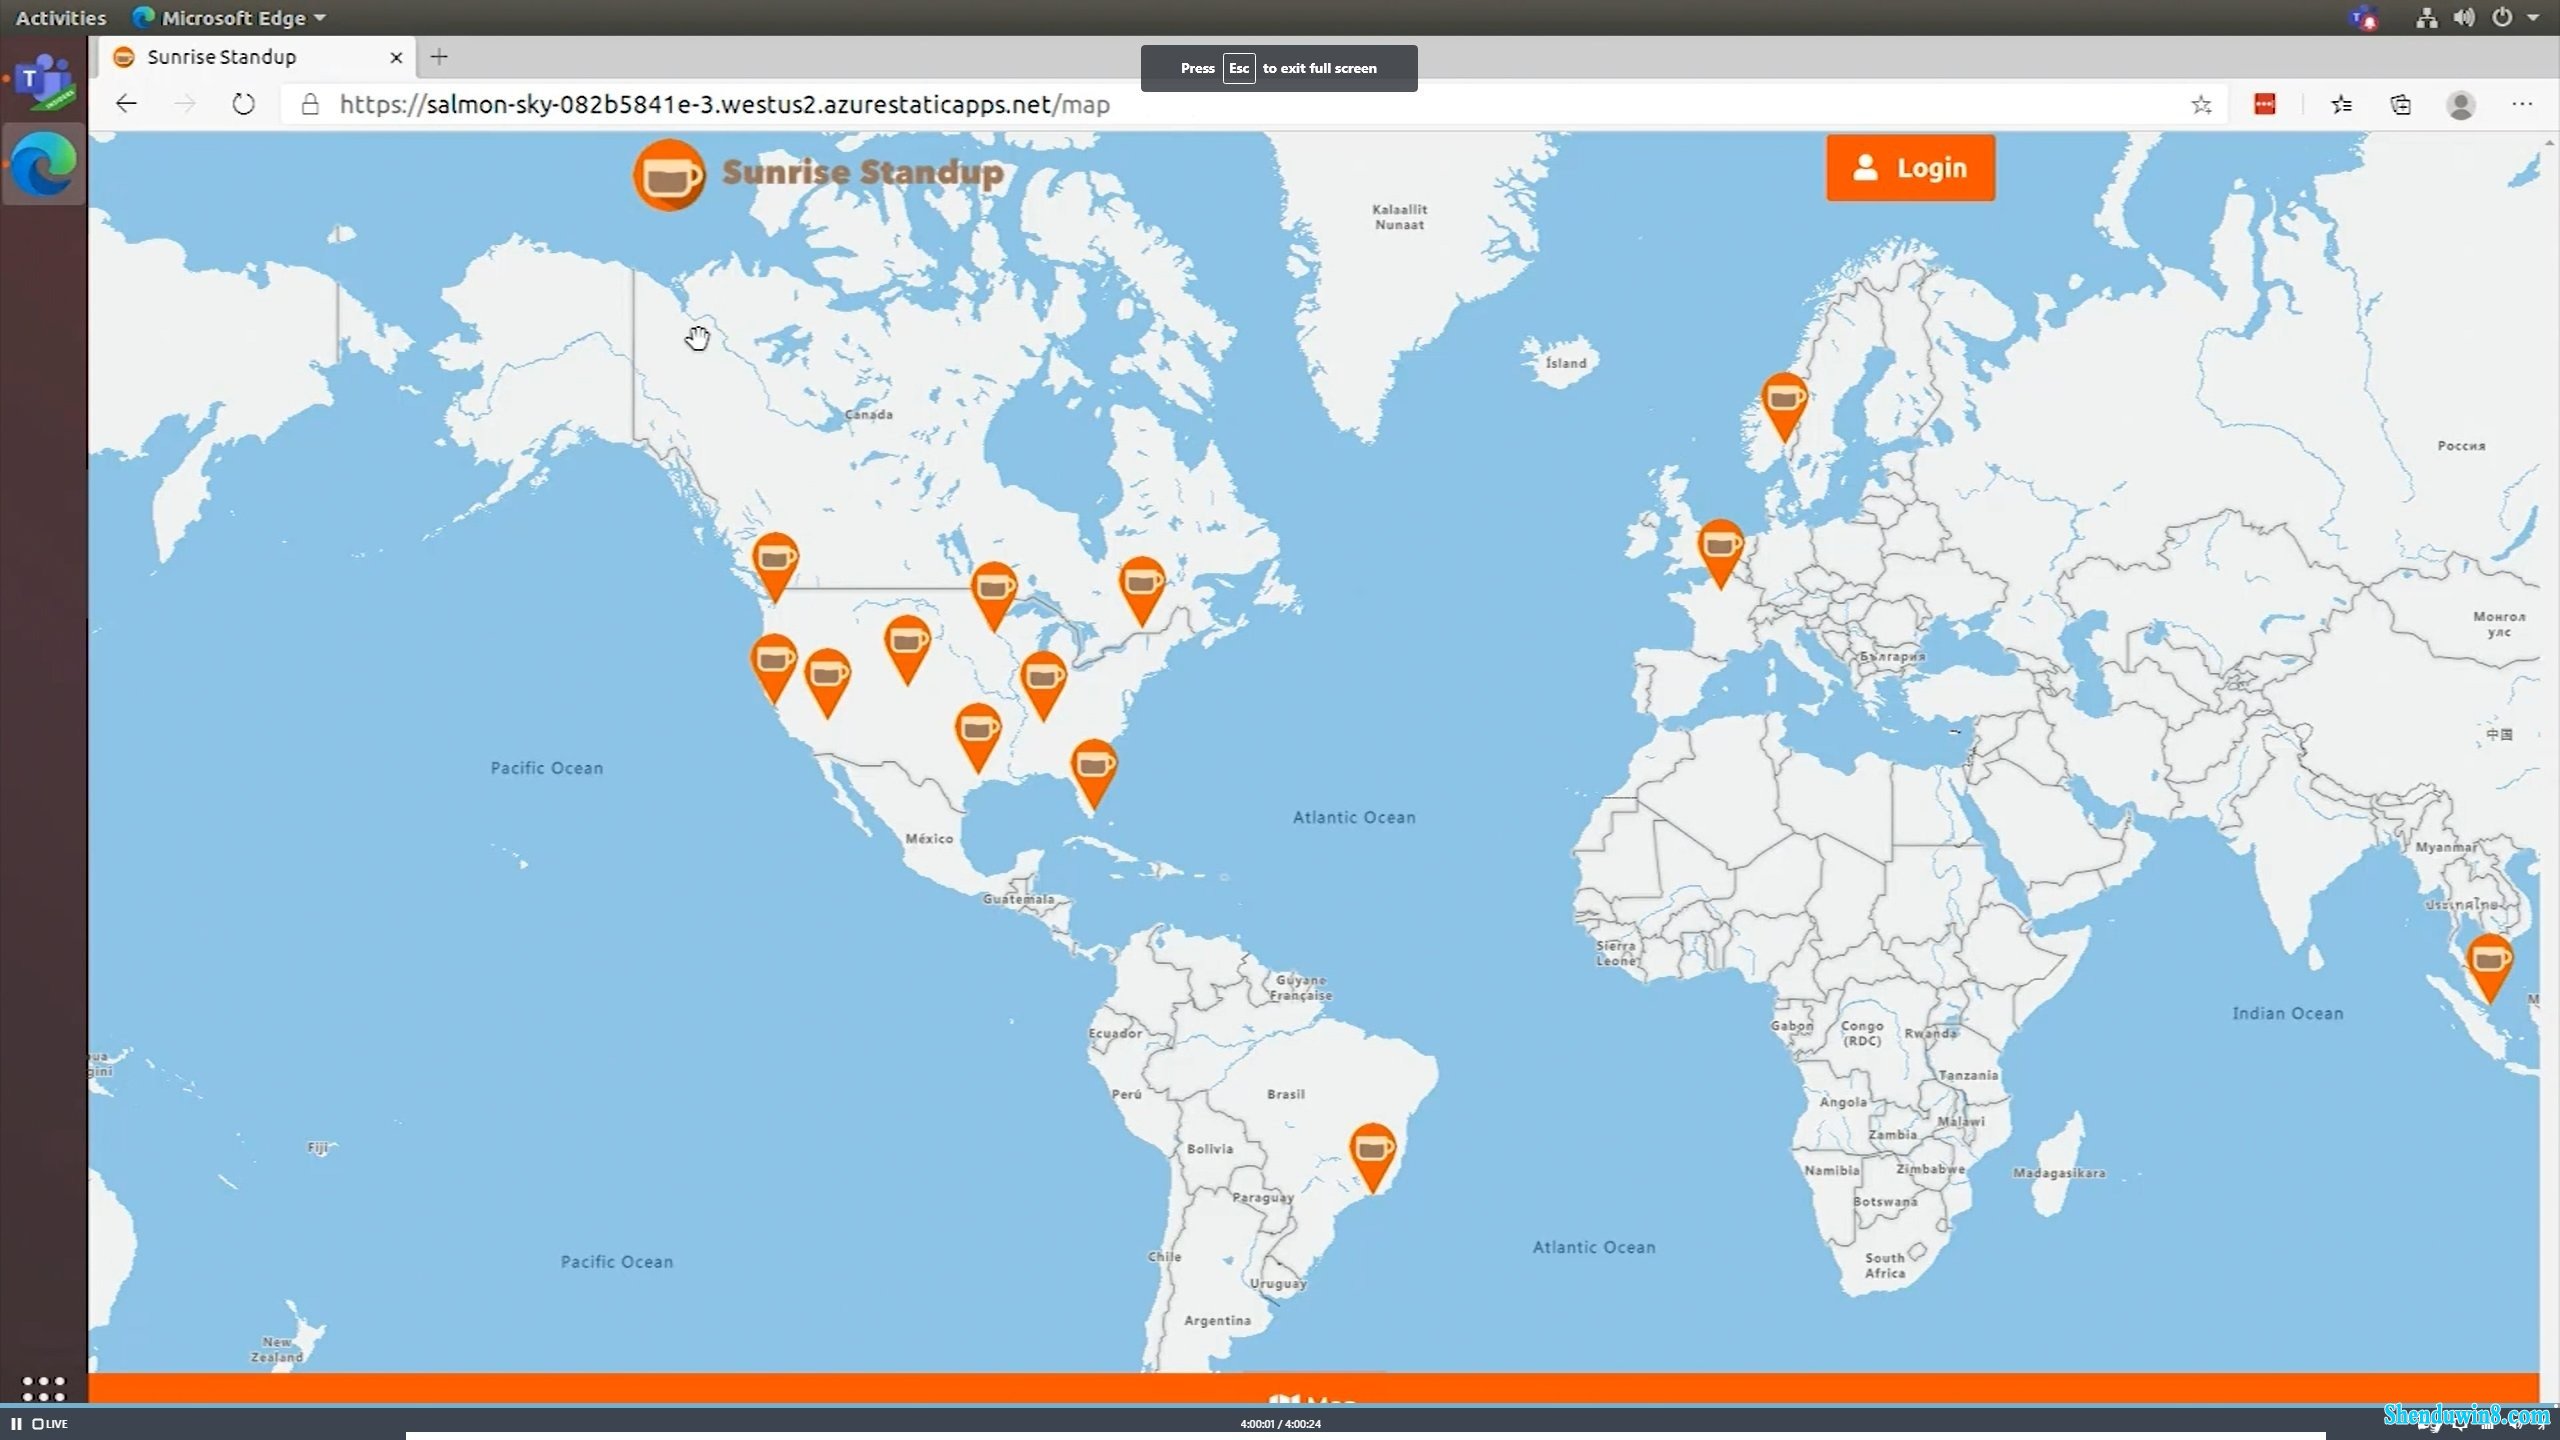Click the coffee cup map marker in Brazil
The height and width of the screenshot is (1440, 2560).
pyautogui.click(x=1370, y=1150)
